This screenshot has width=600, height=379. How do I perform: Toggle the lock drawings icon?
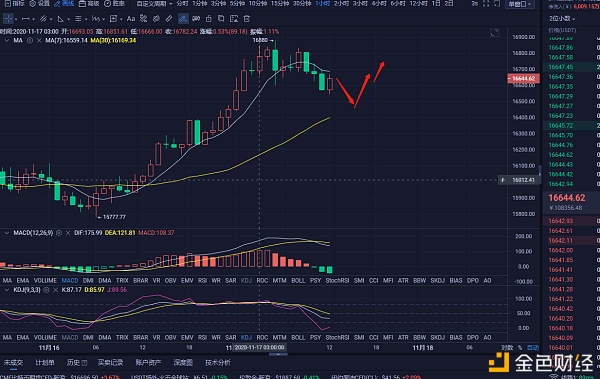coord(209,18)
